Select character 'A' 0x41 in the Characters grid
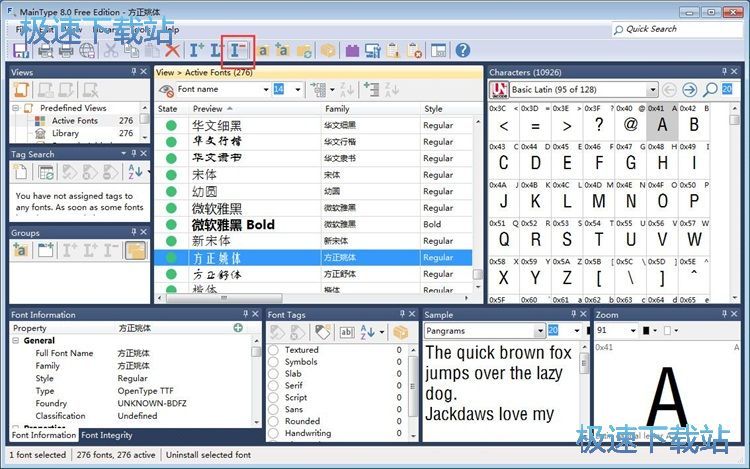Viewport: 750px width, 469px height. pos(662,121)
